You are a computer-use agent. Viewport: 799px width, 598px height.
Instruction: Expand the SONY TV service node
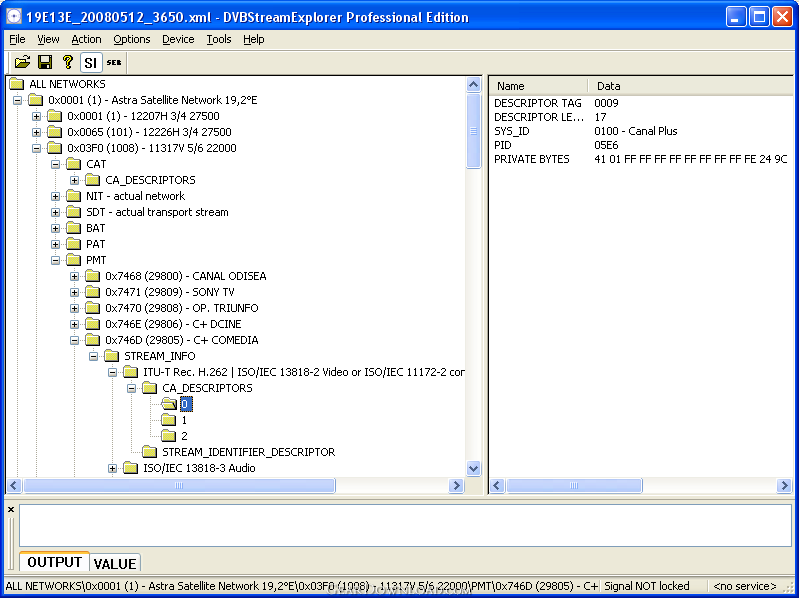74,292
